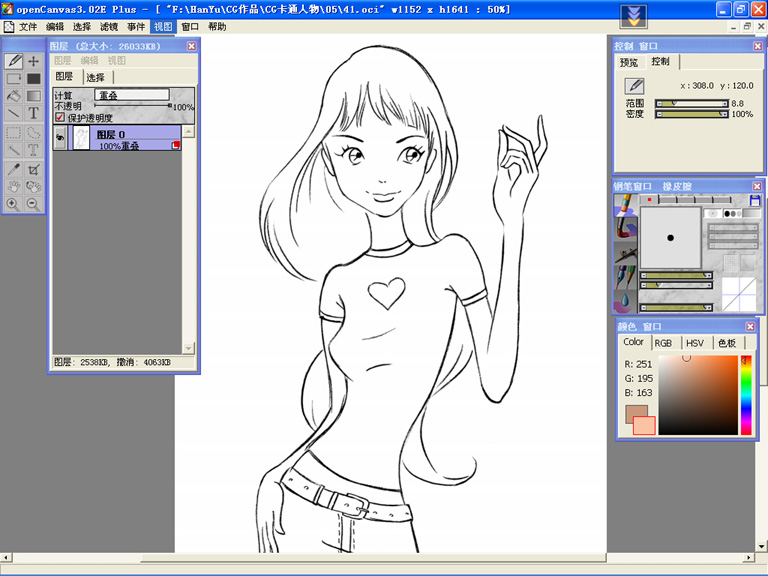Hide 图层 0 via eye icon

coord(60,138)
